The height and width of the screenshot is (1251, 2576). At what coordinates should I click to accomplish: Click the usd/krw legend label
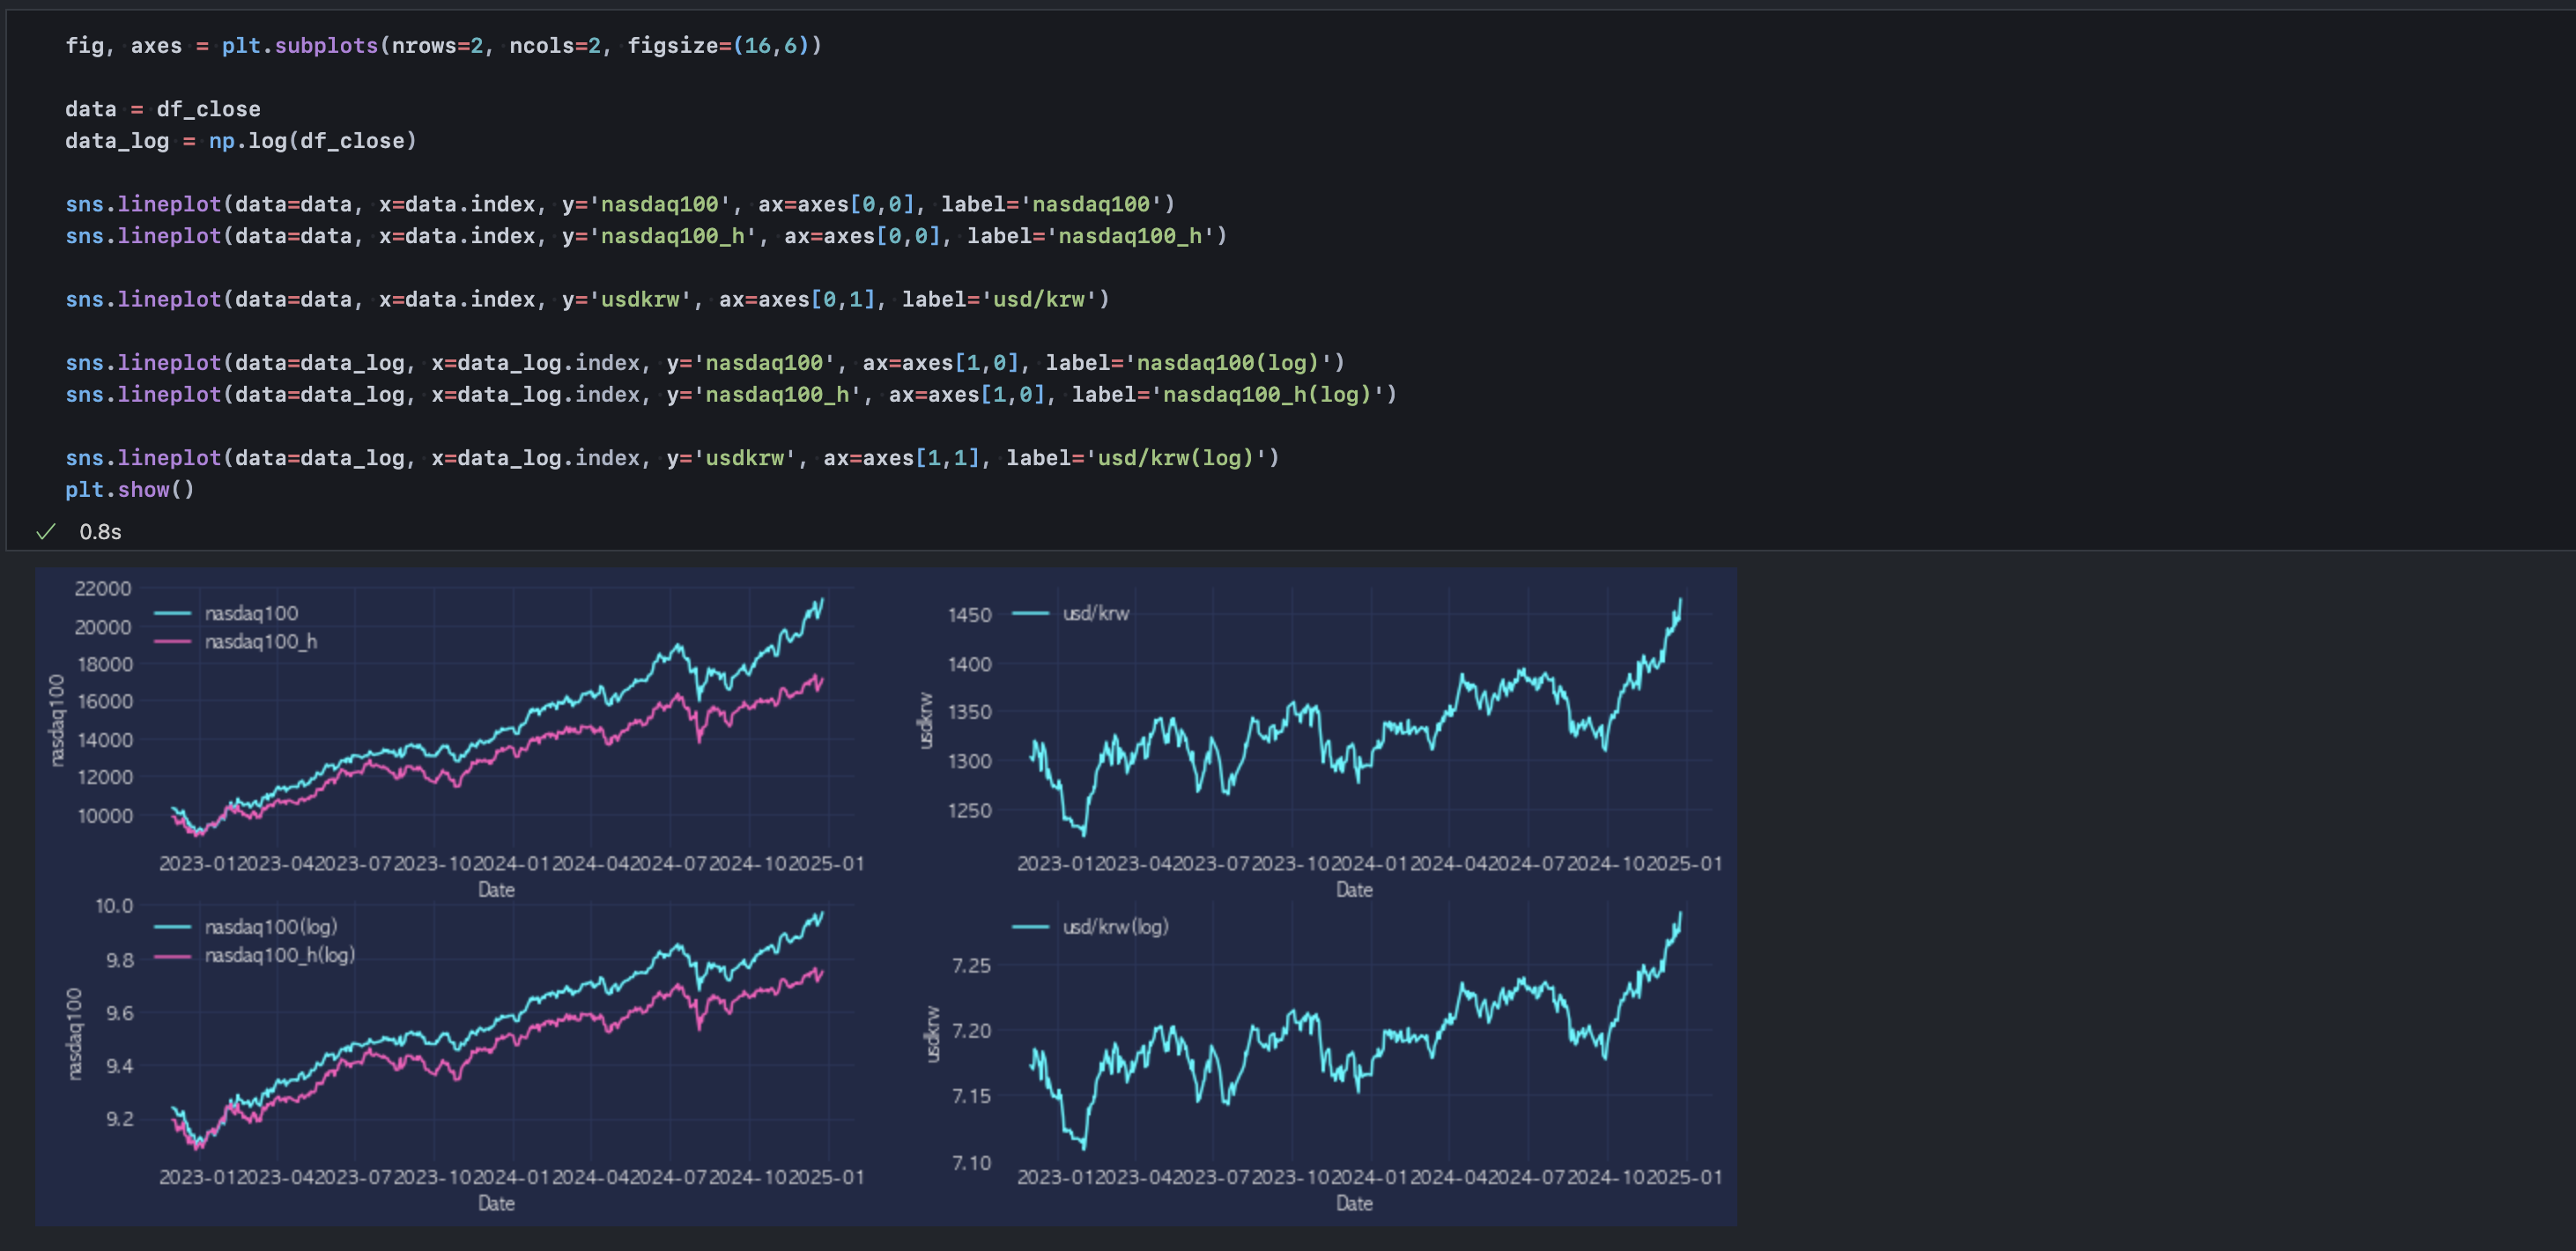(x=1095, y=613)
